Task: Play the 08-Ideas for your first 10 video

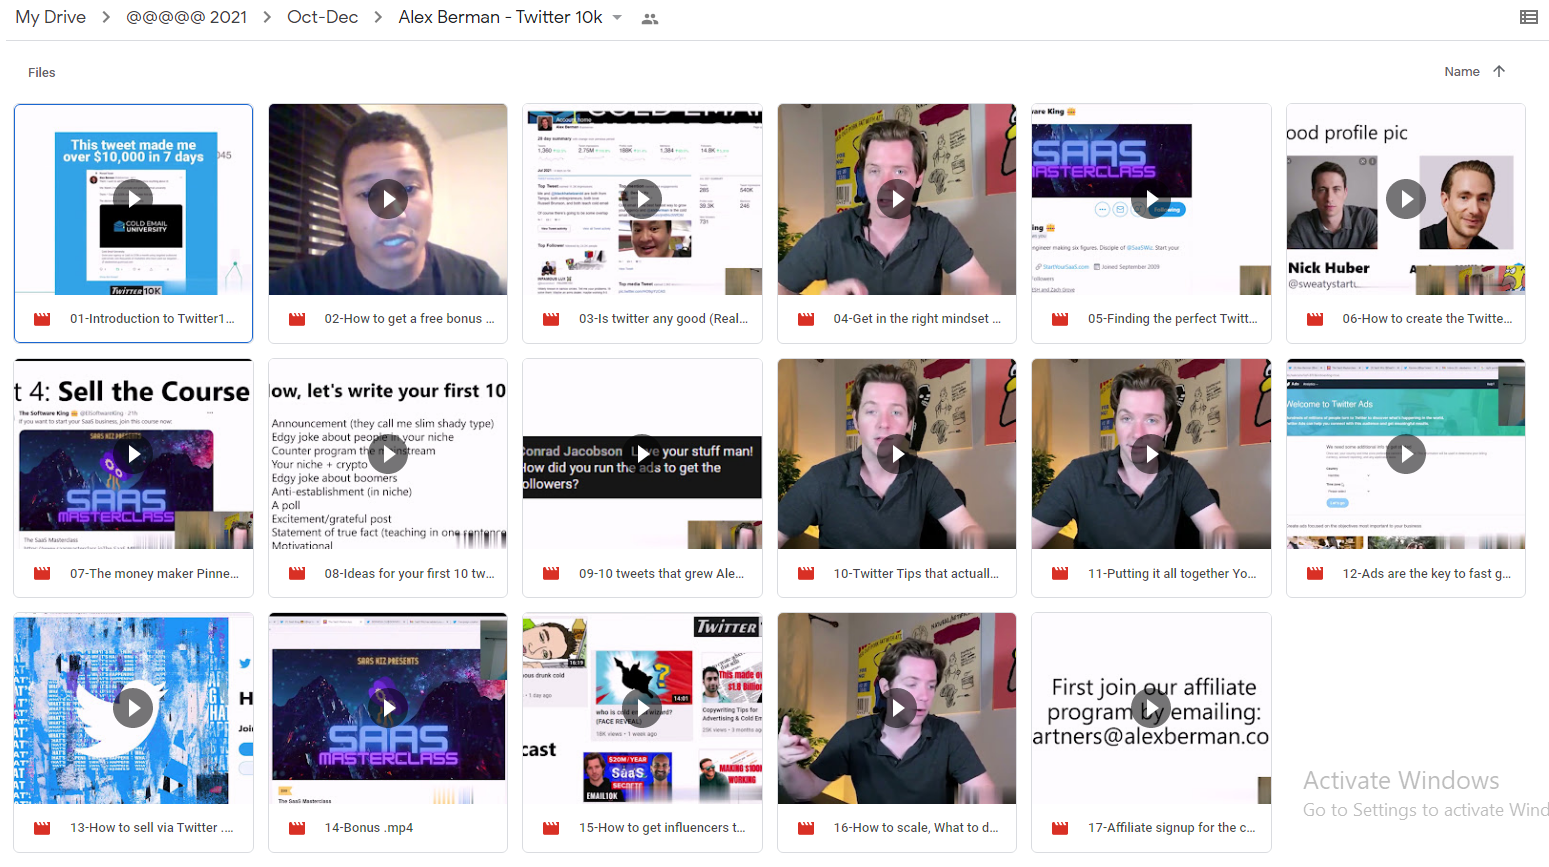Action: [388, 454]
